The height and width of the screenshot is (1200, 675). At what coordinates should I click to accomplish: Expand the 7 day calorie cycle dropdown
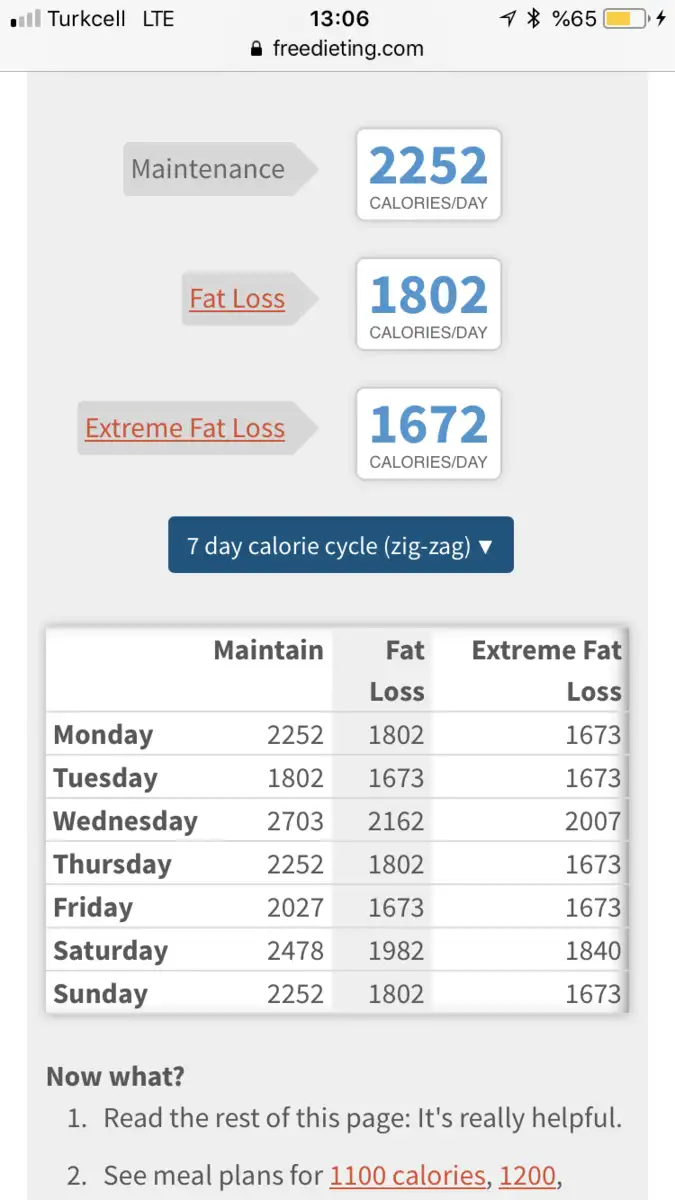click(x=341, y=545)
